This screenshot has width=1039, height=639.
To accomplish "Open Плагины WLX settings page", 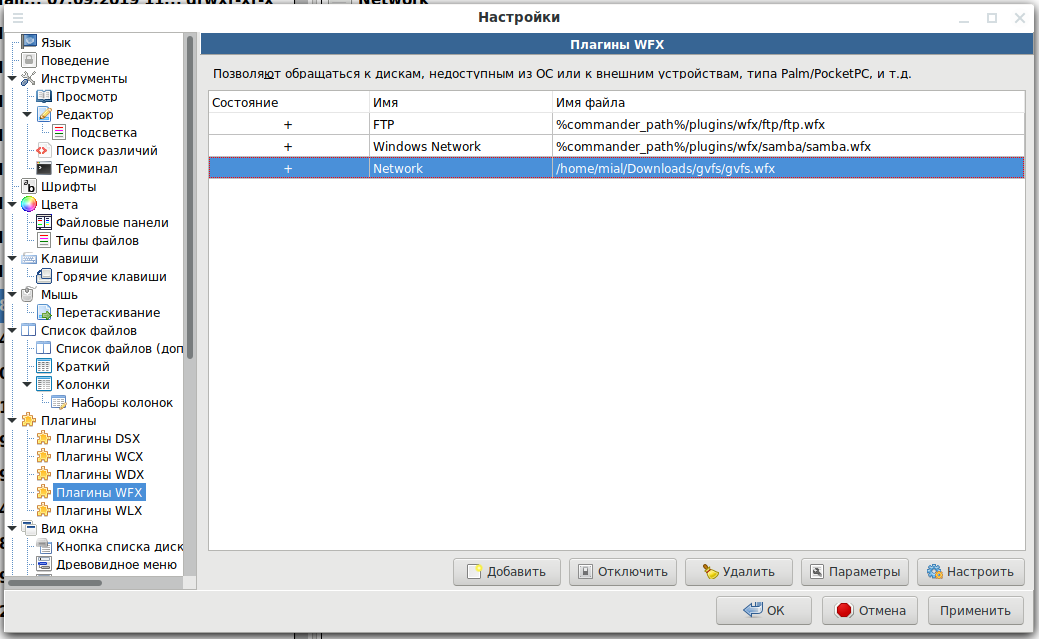I will [x=99, y=510].
